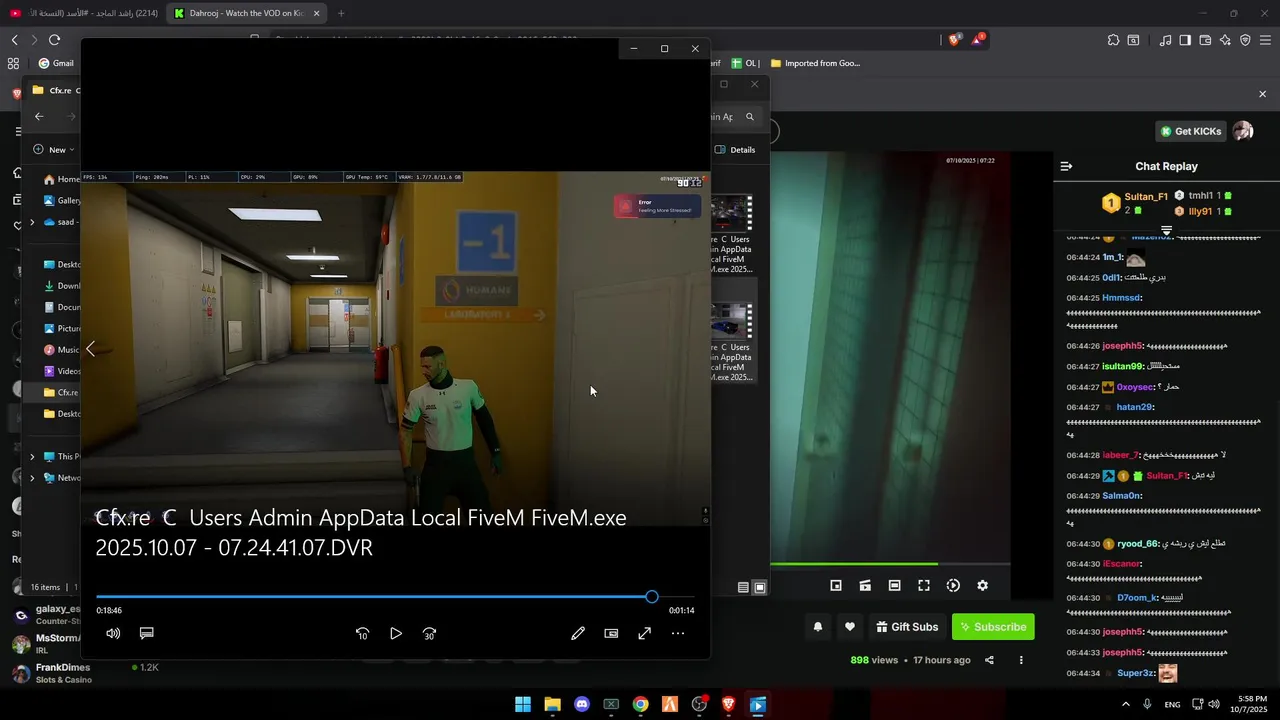Open Home in File Explorer sidebar
Viewport: 1280px width, 720px height.
click(62, 179)
